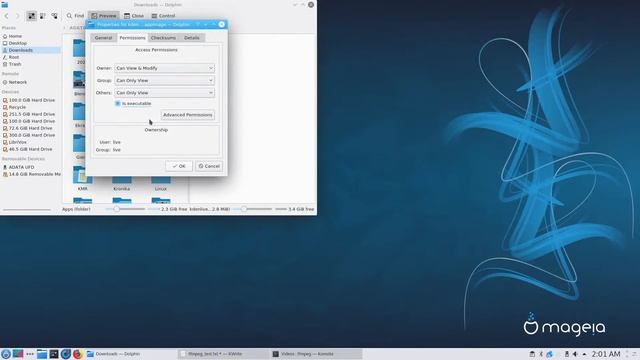Viewport: 640px width, 360px height.
Task: Open the volume tray icon
Action: click(x=575, y=354)
